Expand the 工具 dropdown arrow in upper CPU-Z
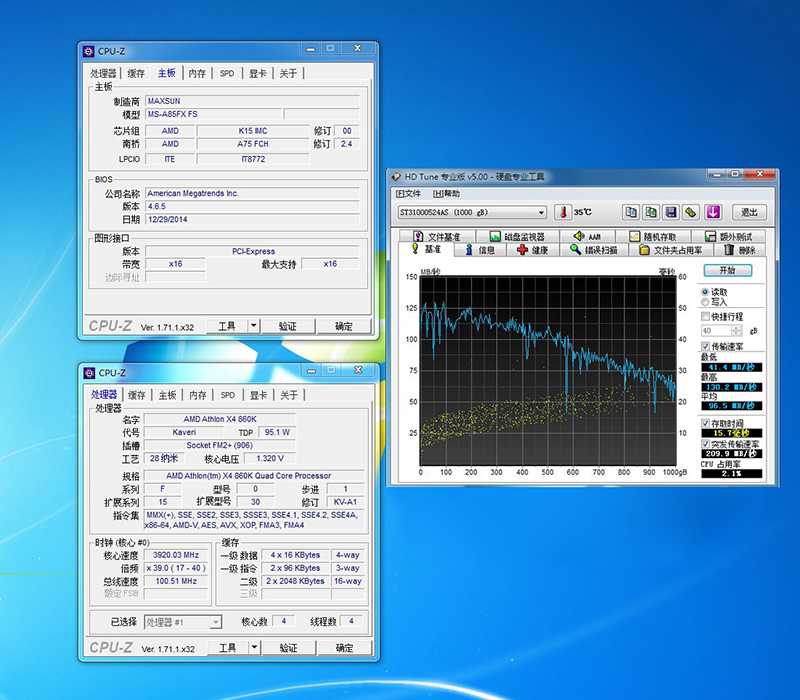 pyautogui.click(x=254, y=326)
